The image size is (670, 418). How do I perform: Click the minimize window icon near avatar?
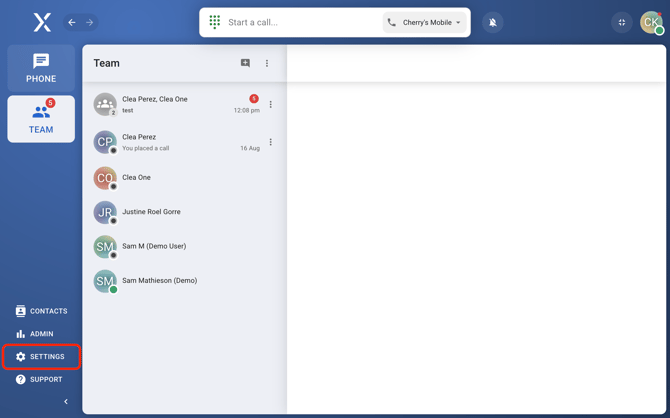tap(621, 22)
